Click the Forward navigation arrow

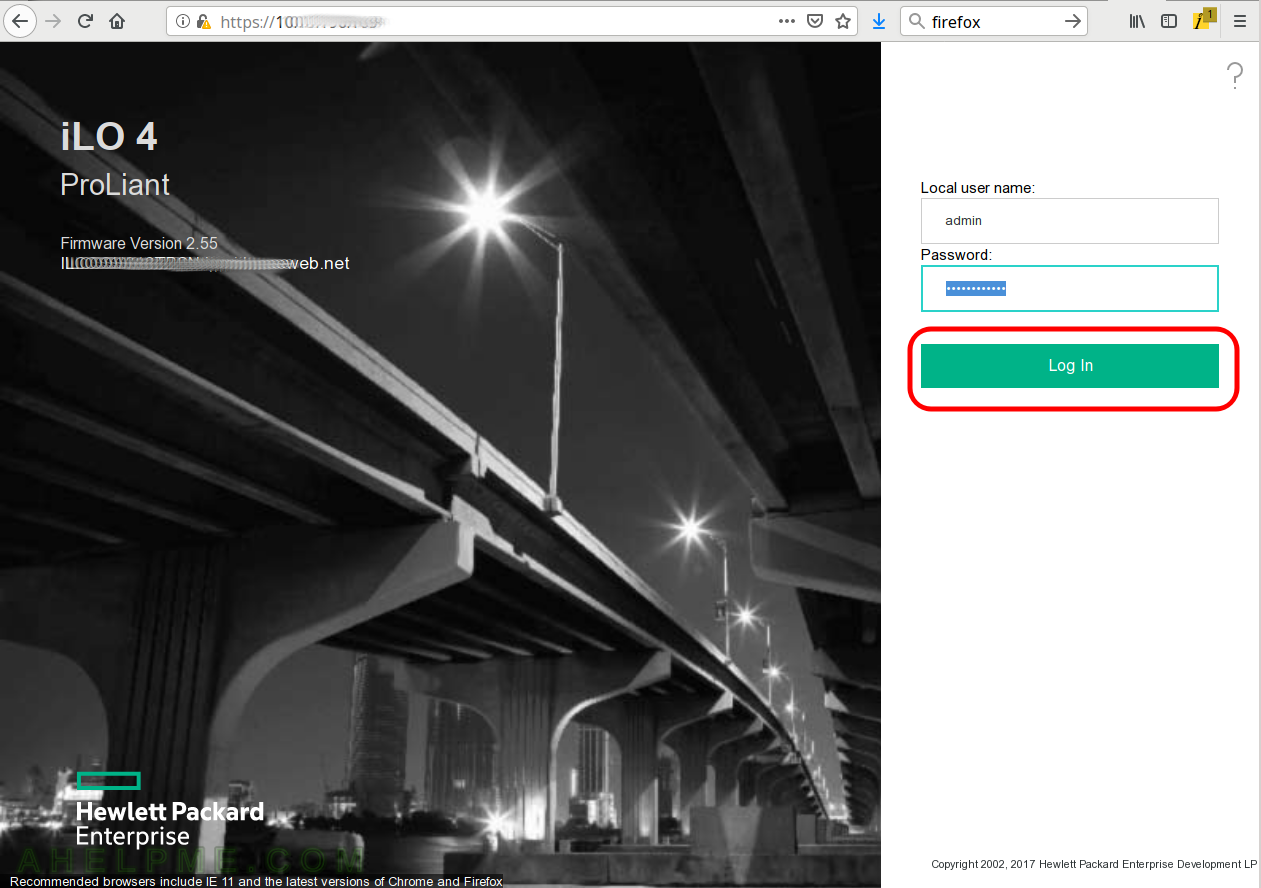[53, 21]
